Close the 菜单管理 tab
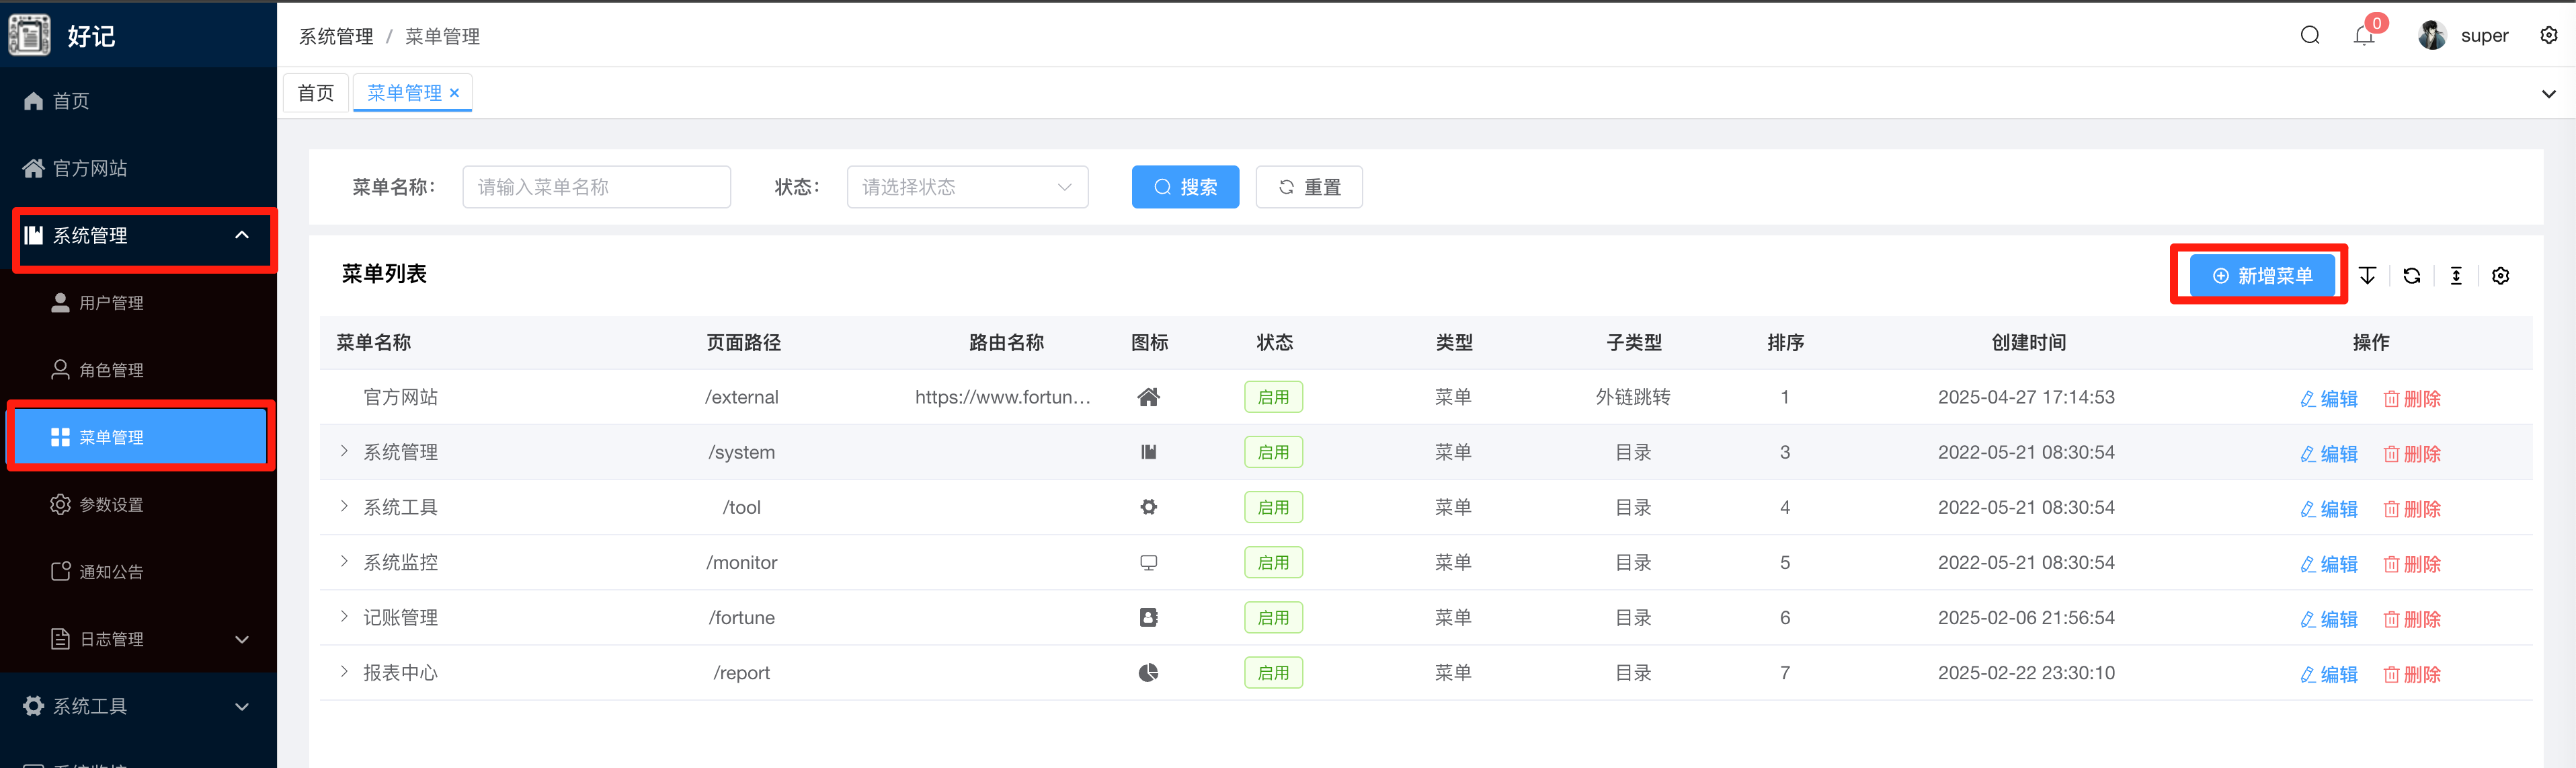The image size is (2576, 768). tap(454, 93)
